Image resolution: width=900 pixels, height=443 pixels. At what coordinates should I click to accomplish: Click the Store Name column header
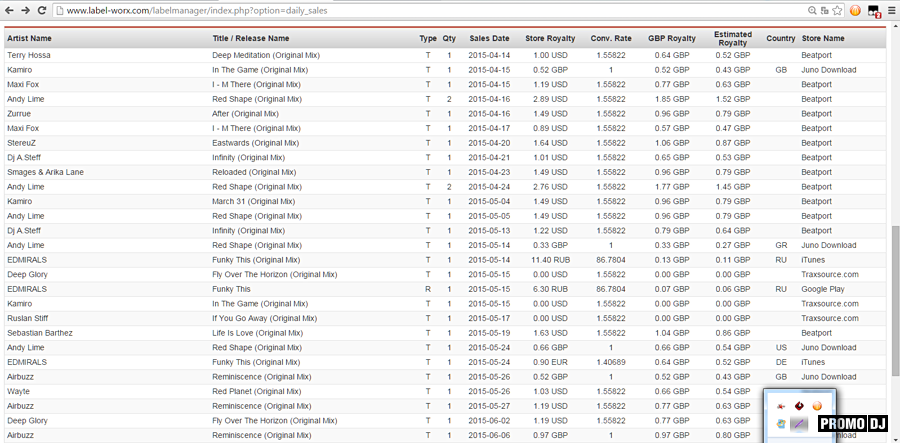(x=823, y=38)
